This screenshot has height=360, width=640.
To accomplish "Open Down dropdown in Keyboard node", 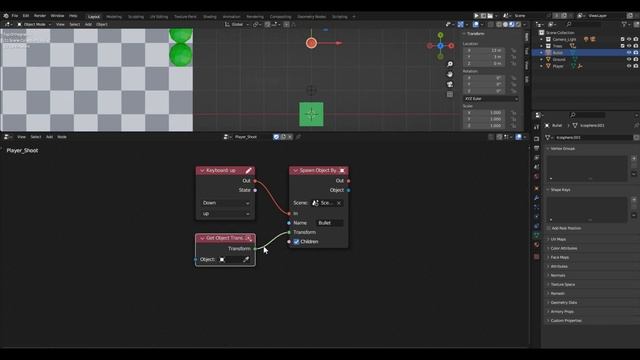I will (x=225, y=203).
